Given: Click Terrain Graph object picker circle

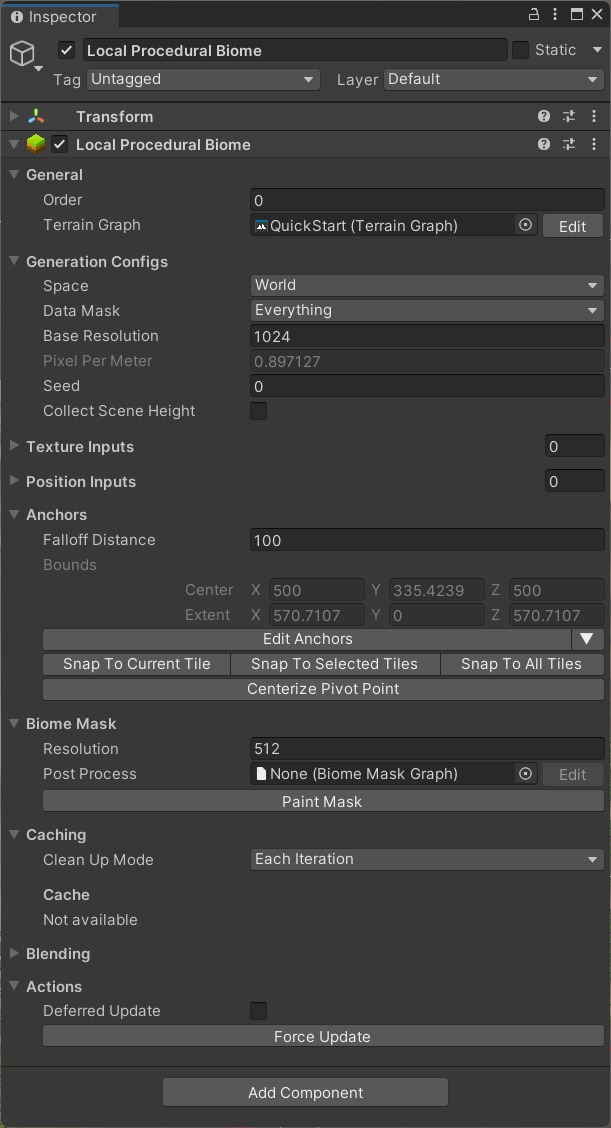Looking at the screenshot, I should [525, 225].
